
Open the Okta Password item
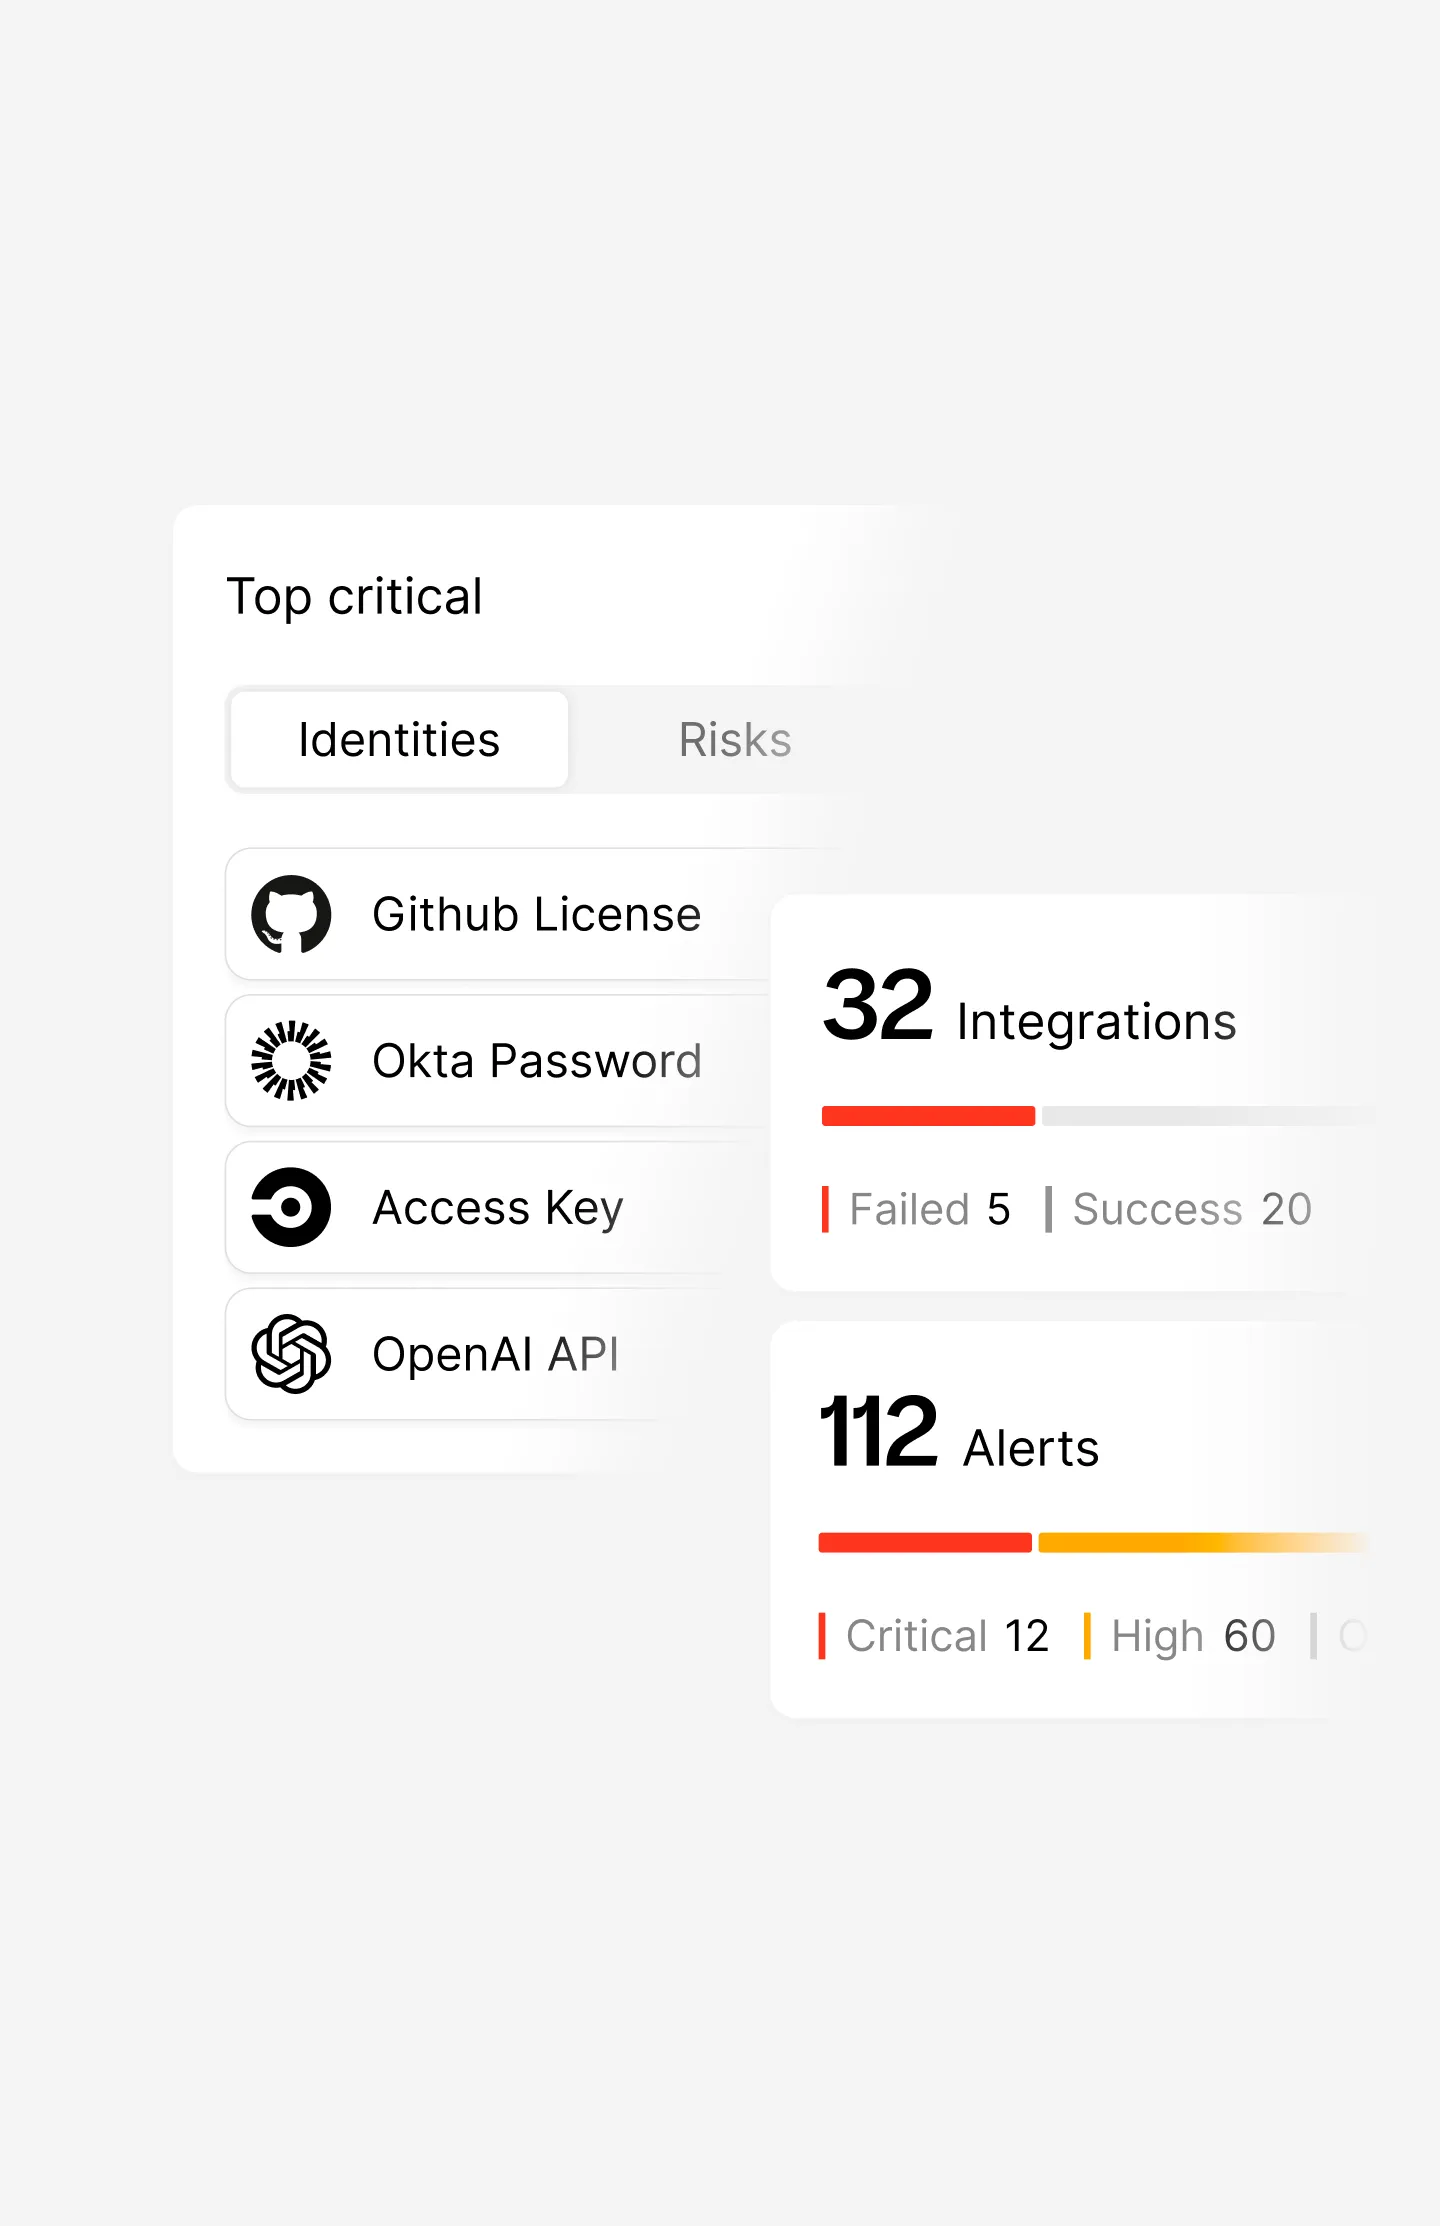point(536,1061)
